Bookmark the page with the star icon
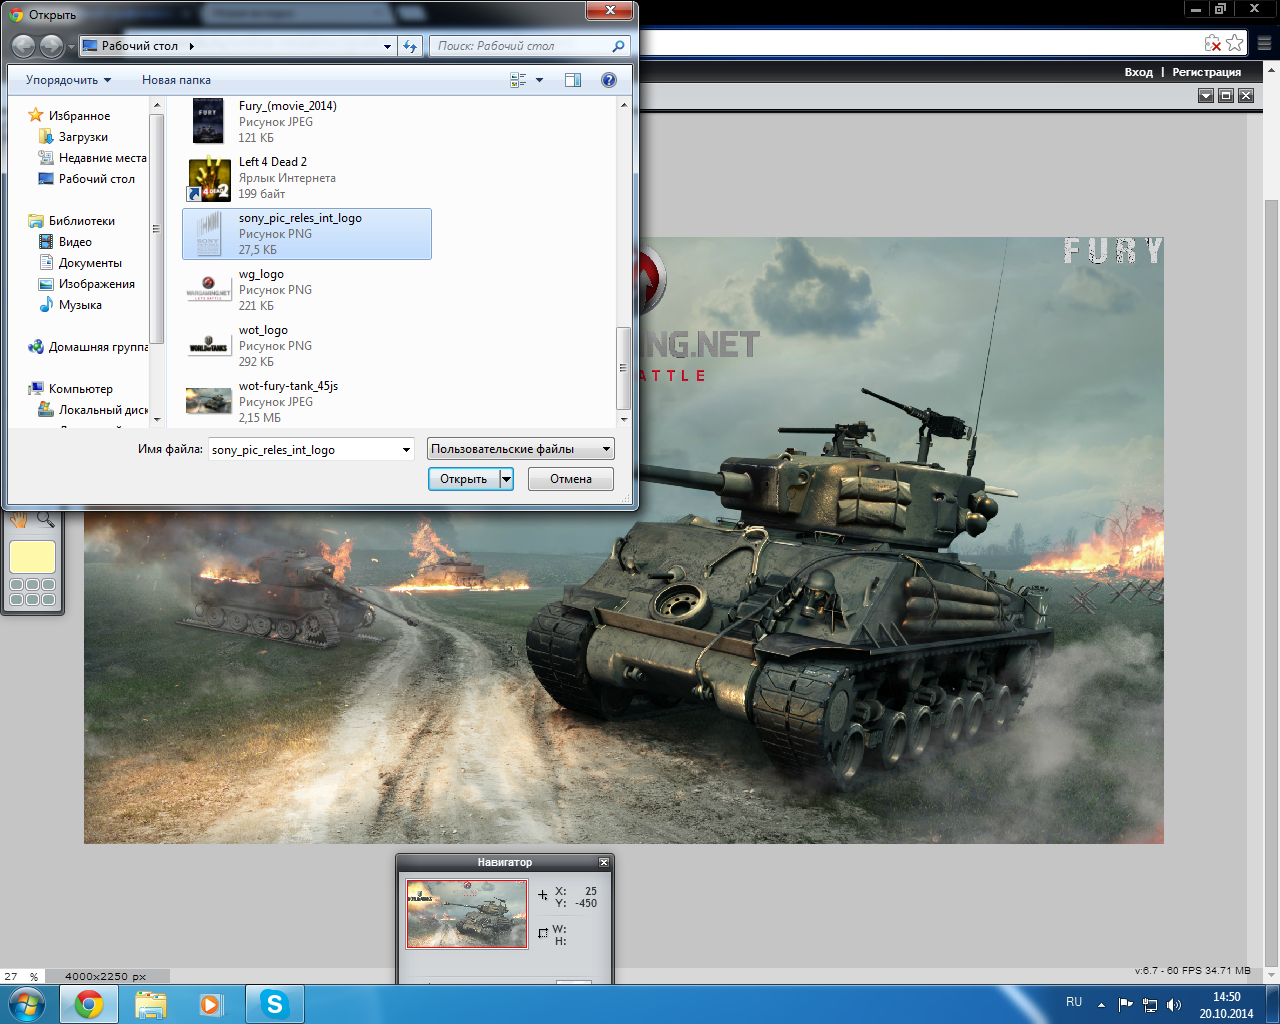Screen dimensions: 1280x1024 coord(1235,43)
